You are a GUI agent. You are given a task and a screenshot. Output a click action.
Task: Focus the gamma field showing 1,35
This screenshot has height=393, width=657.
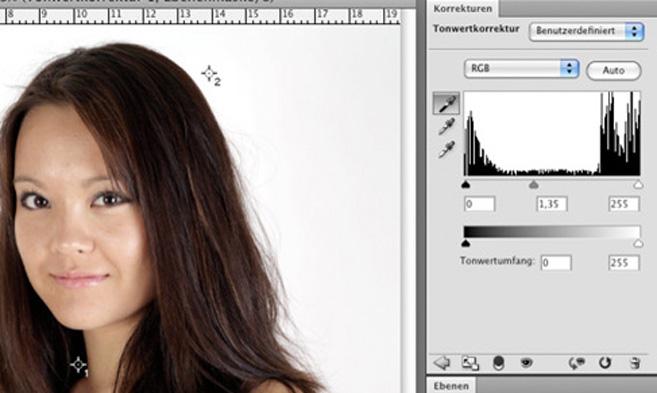click(552, 204)
